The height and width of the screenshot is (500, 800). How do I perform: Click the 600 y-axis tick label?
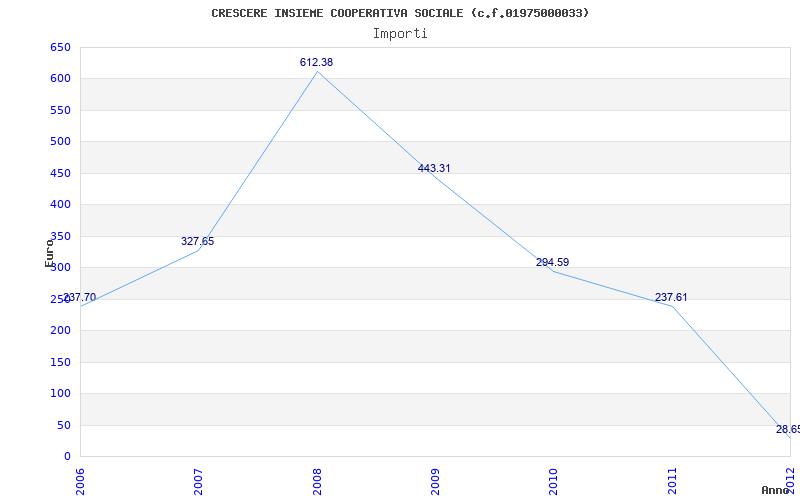pos(60,79)
